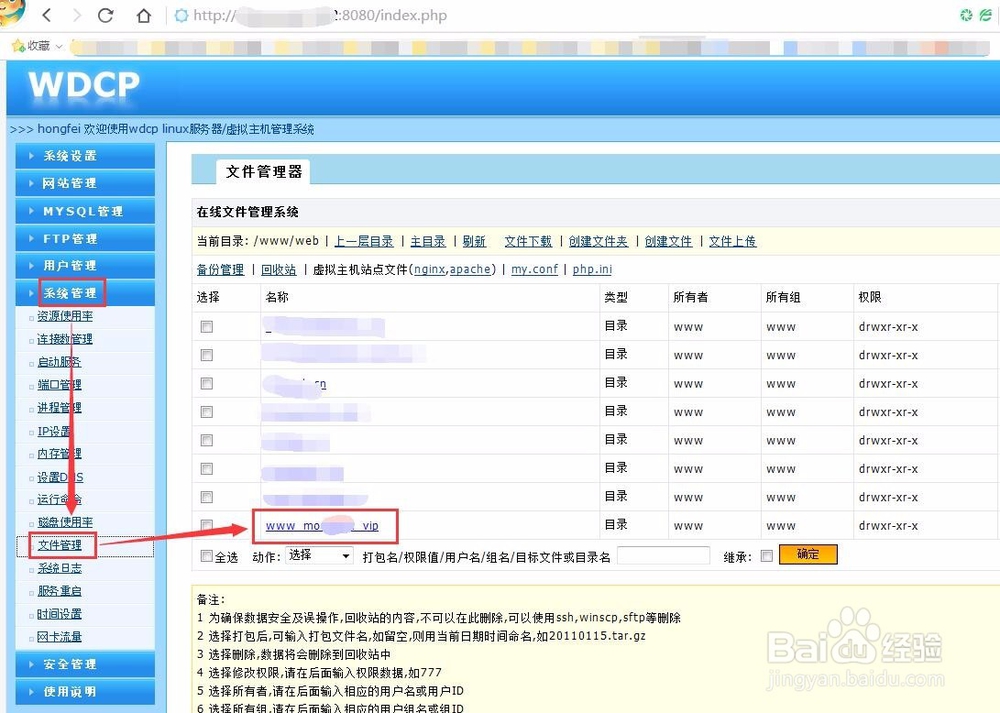Select the 文件管理器 tab

tap(263, 172)
